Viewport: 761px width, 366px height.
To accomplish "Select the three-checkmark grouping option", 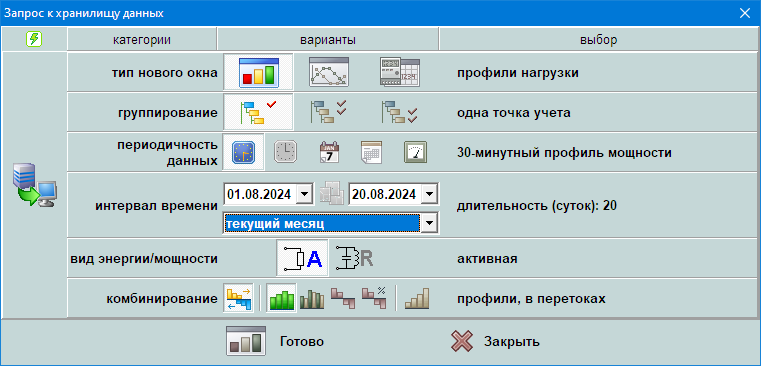I will point(399,113).
